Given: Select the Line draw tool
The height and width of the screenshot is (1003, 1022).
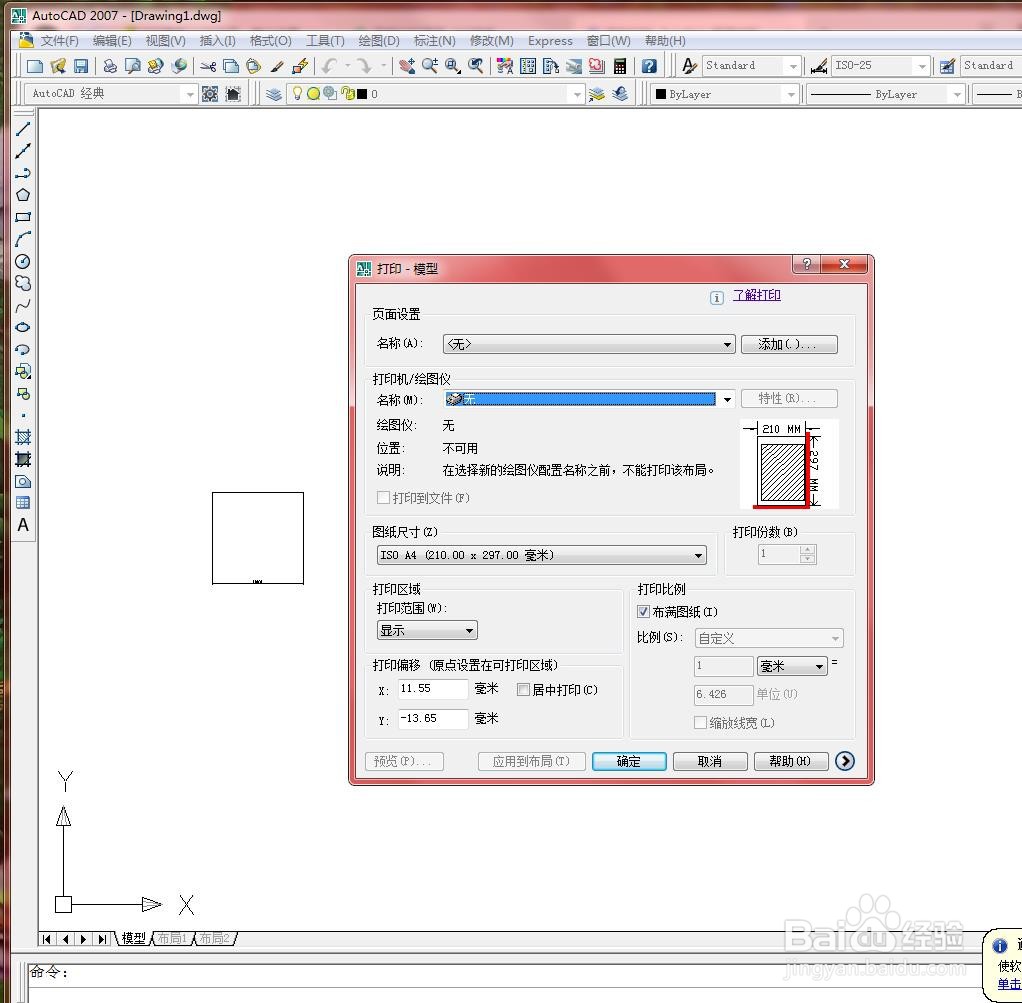Looking at the screenshot, I should (23, 129).
